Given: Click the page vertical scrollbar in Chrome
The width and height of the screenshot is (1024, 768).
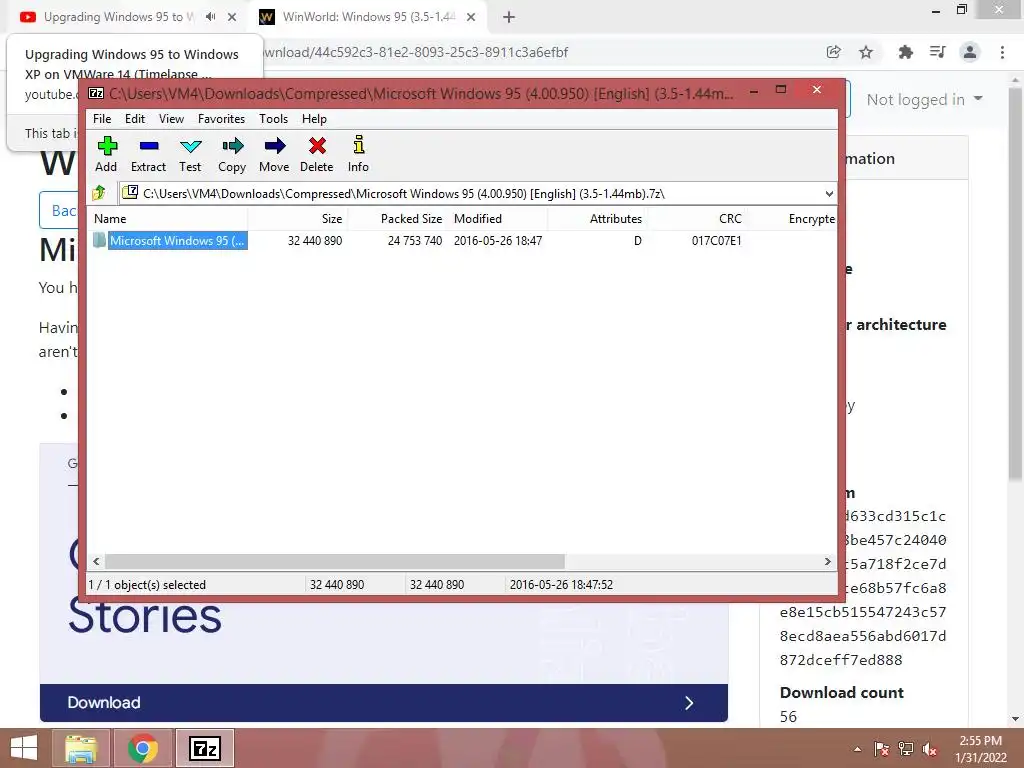Looking at the screenshot, I should pos(1015,285).
